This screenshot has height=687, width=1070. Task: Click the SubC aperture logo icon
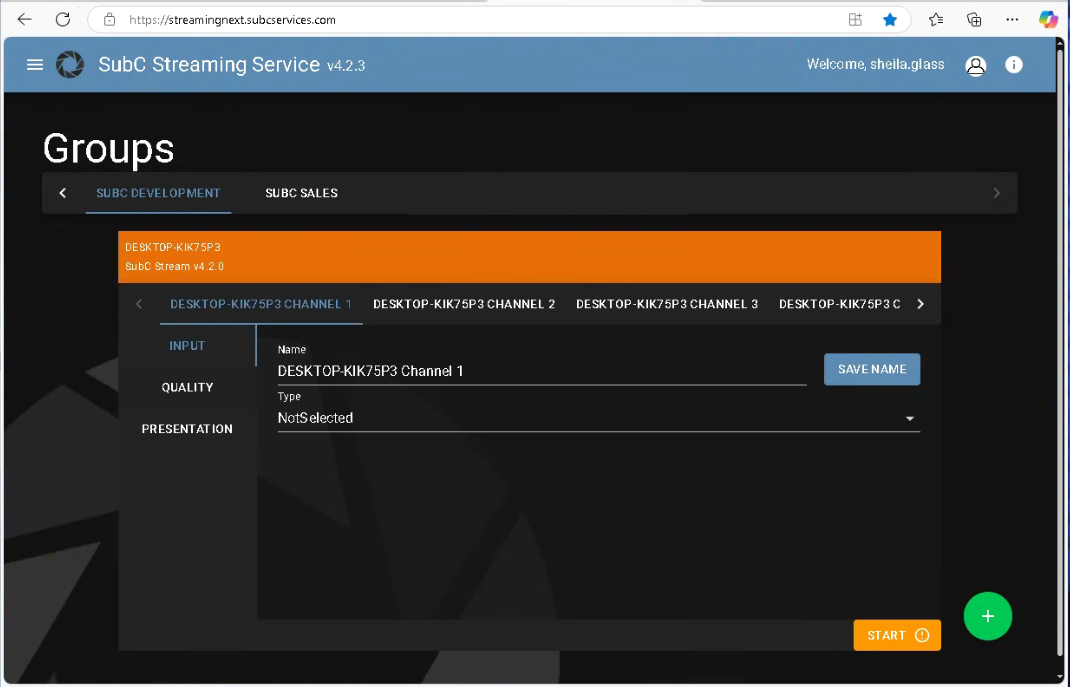[70, 65]
